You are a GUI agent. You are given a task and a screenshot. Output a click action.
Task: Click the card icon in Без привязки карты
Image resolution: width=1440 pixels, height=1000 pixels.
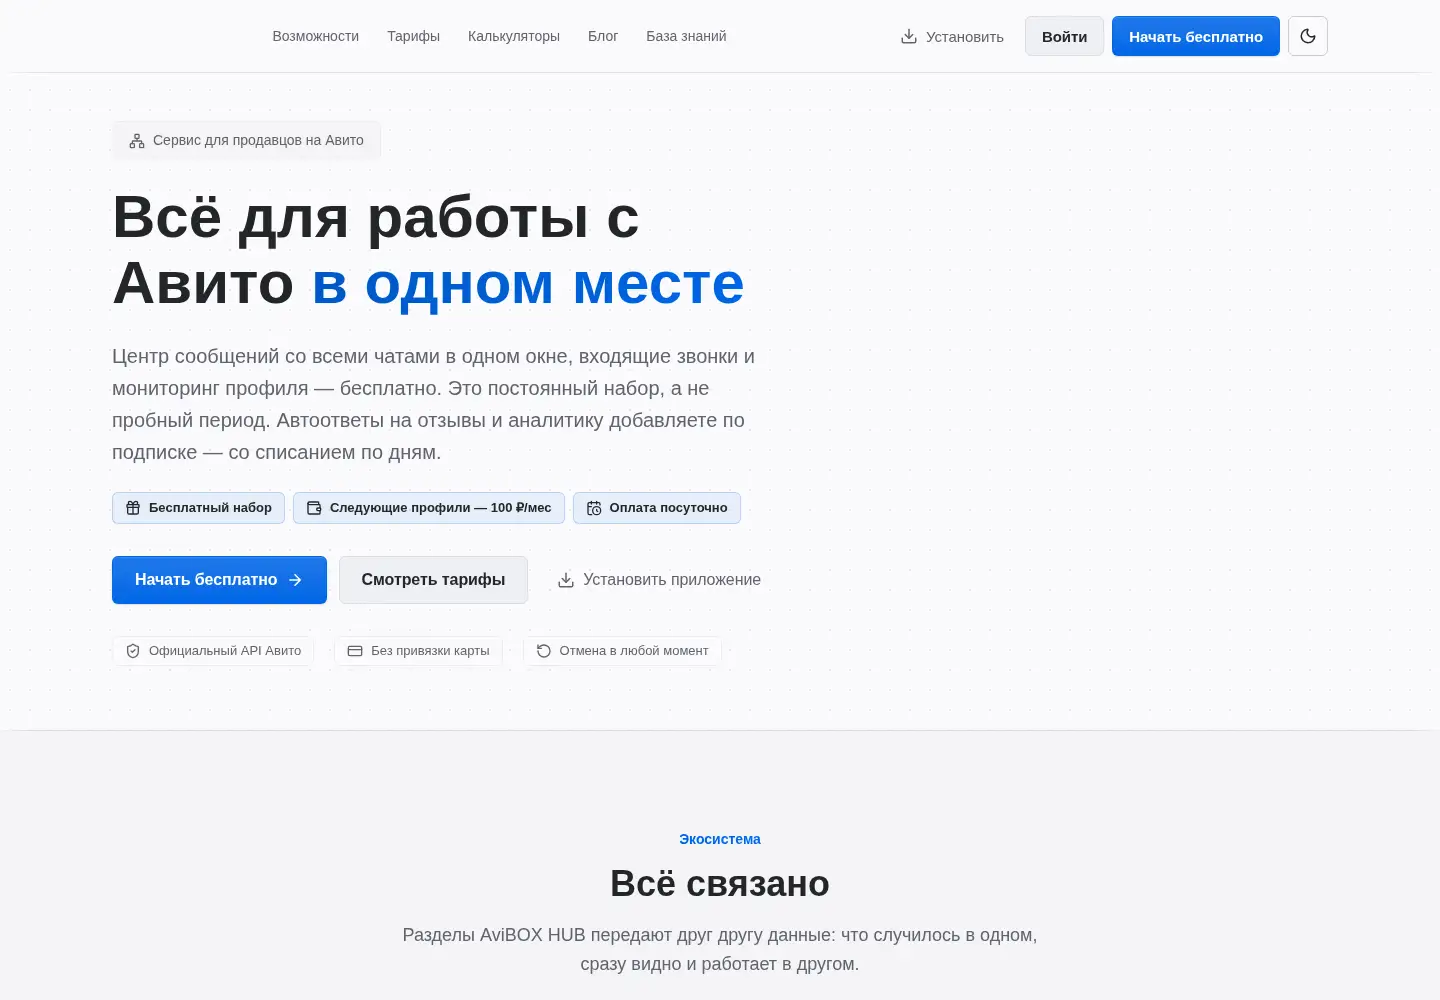point(355,651)
